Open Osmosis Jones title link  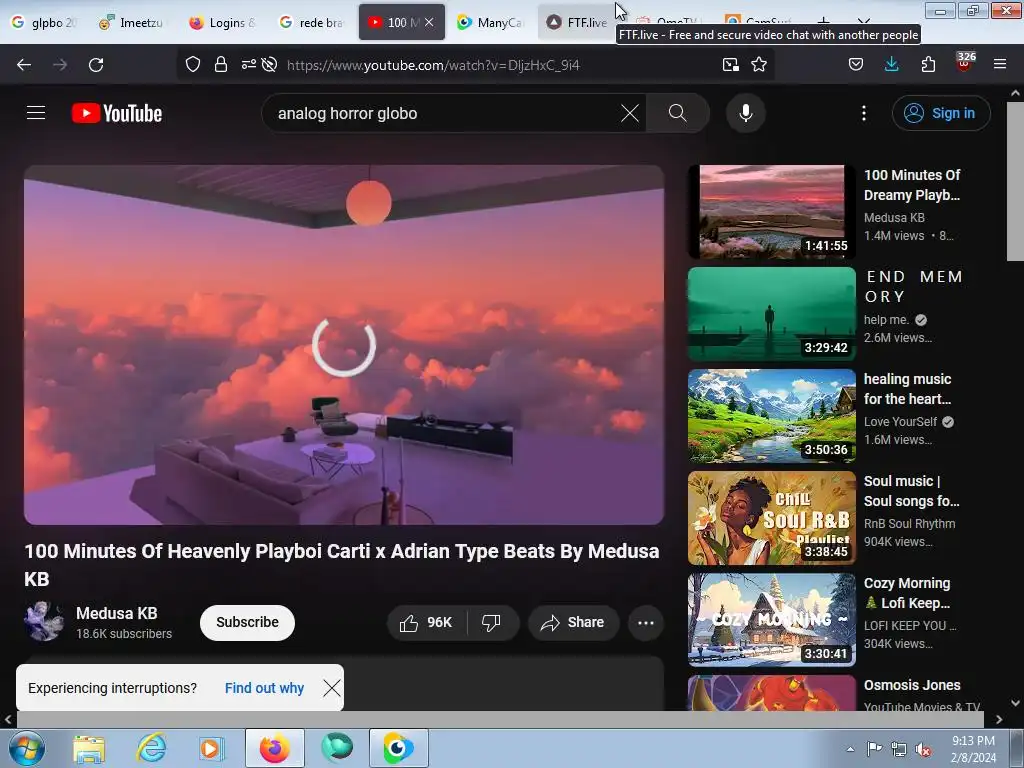[912, 685]
